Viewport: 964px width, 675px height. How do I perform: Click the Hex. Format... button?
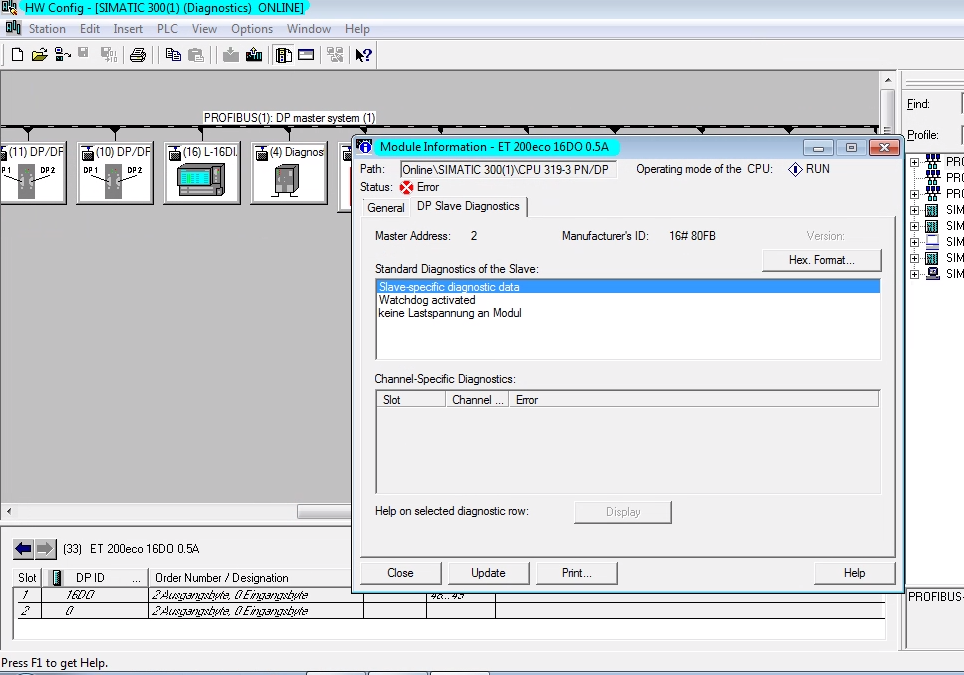click(x=821, y=260)
